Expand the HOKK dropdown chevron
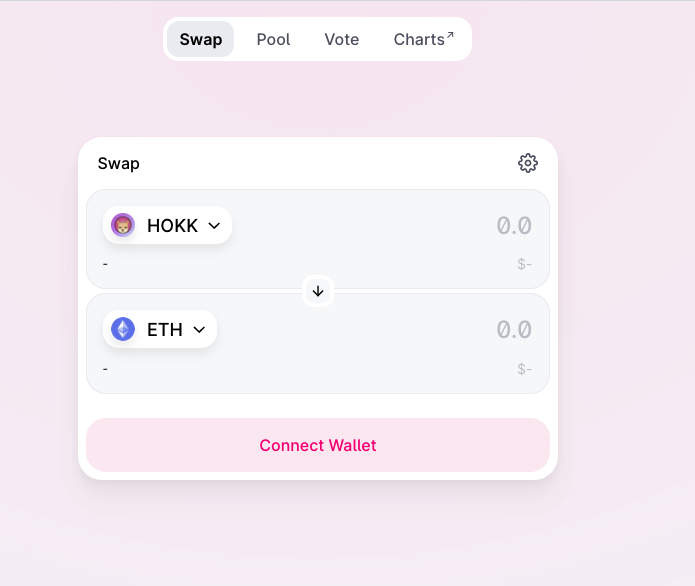Screen dimensions: 695x586 [x=214, y=226]
